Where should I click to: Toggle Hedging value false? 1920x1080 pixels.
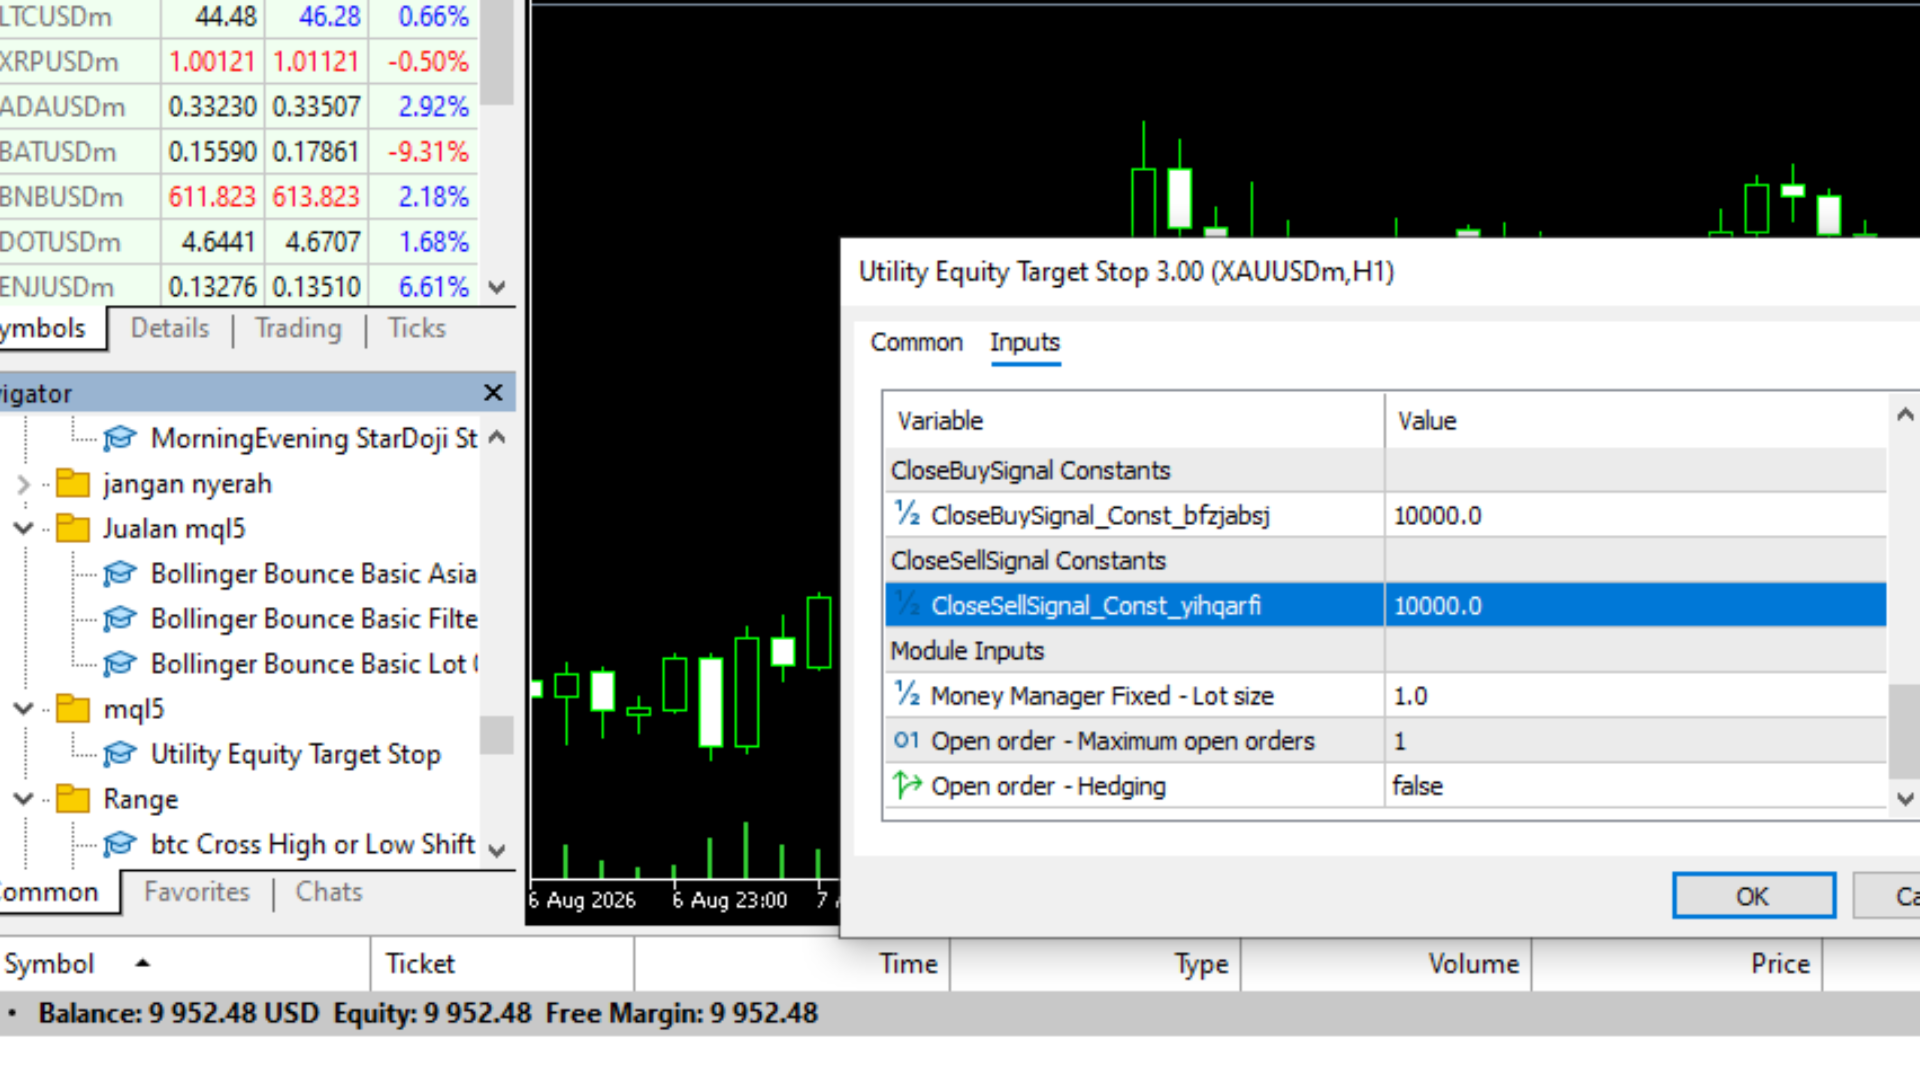click(x=1636, y=786)
